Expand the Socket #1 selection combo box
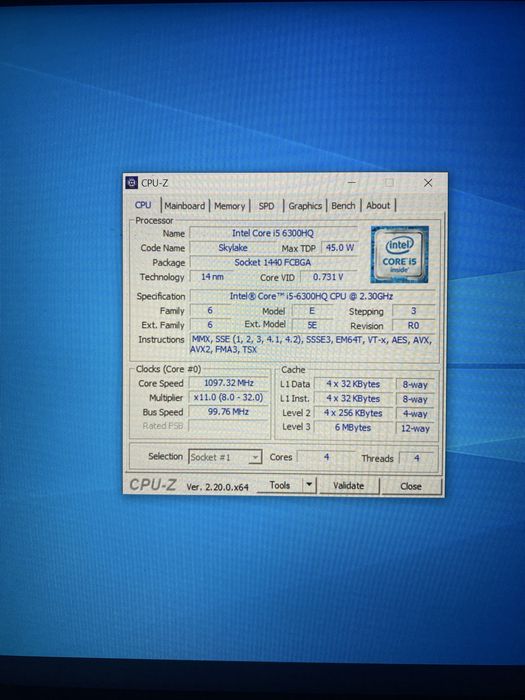The image size is (525, 700). pyautogui.click(x=225, y=457)
